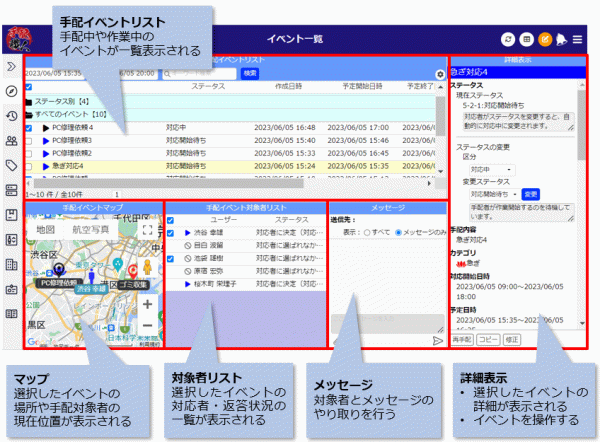Toggle fullscreen on the map
Viewport: 600px width, 442px height.
(147, 230)
